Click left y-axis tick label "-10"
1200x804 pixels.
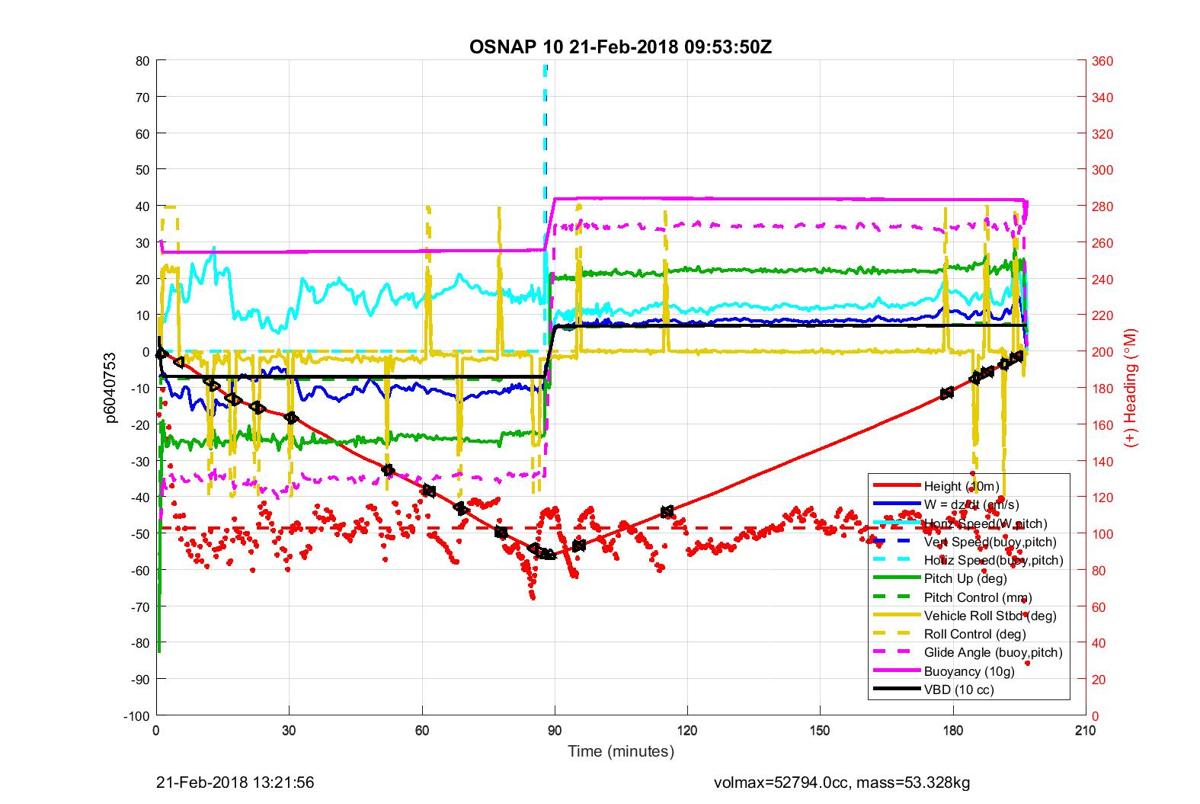[141, 388]
